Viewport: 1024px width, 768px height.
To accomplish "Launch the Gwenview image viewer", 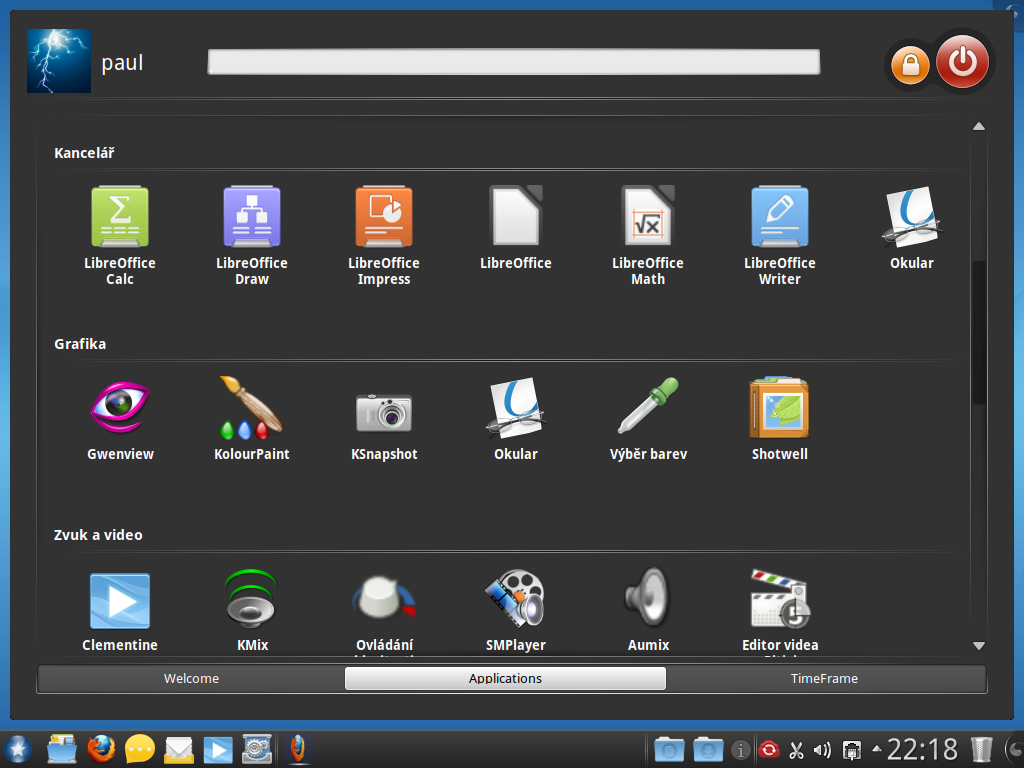I will point(120,419).
